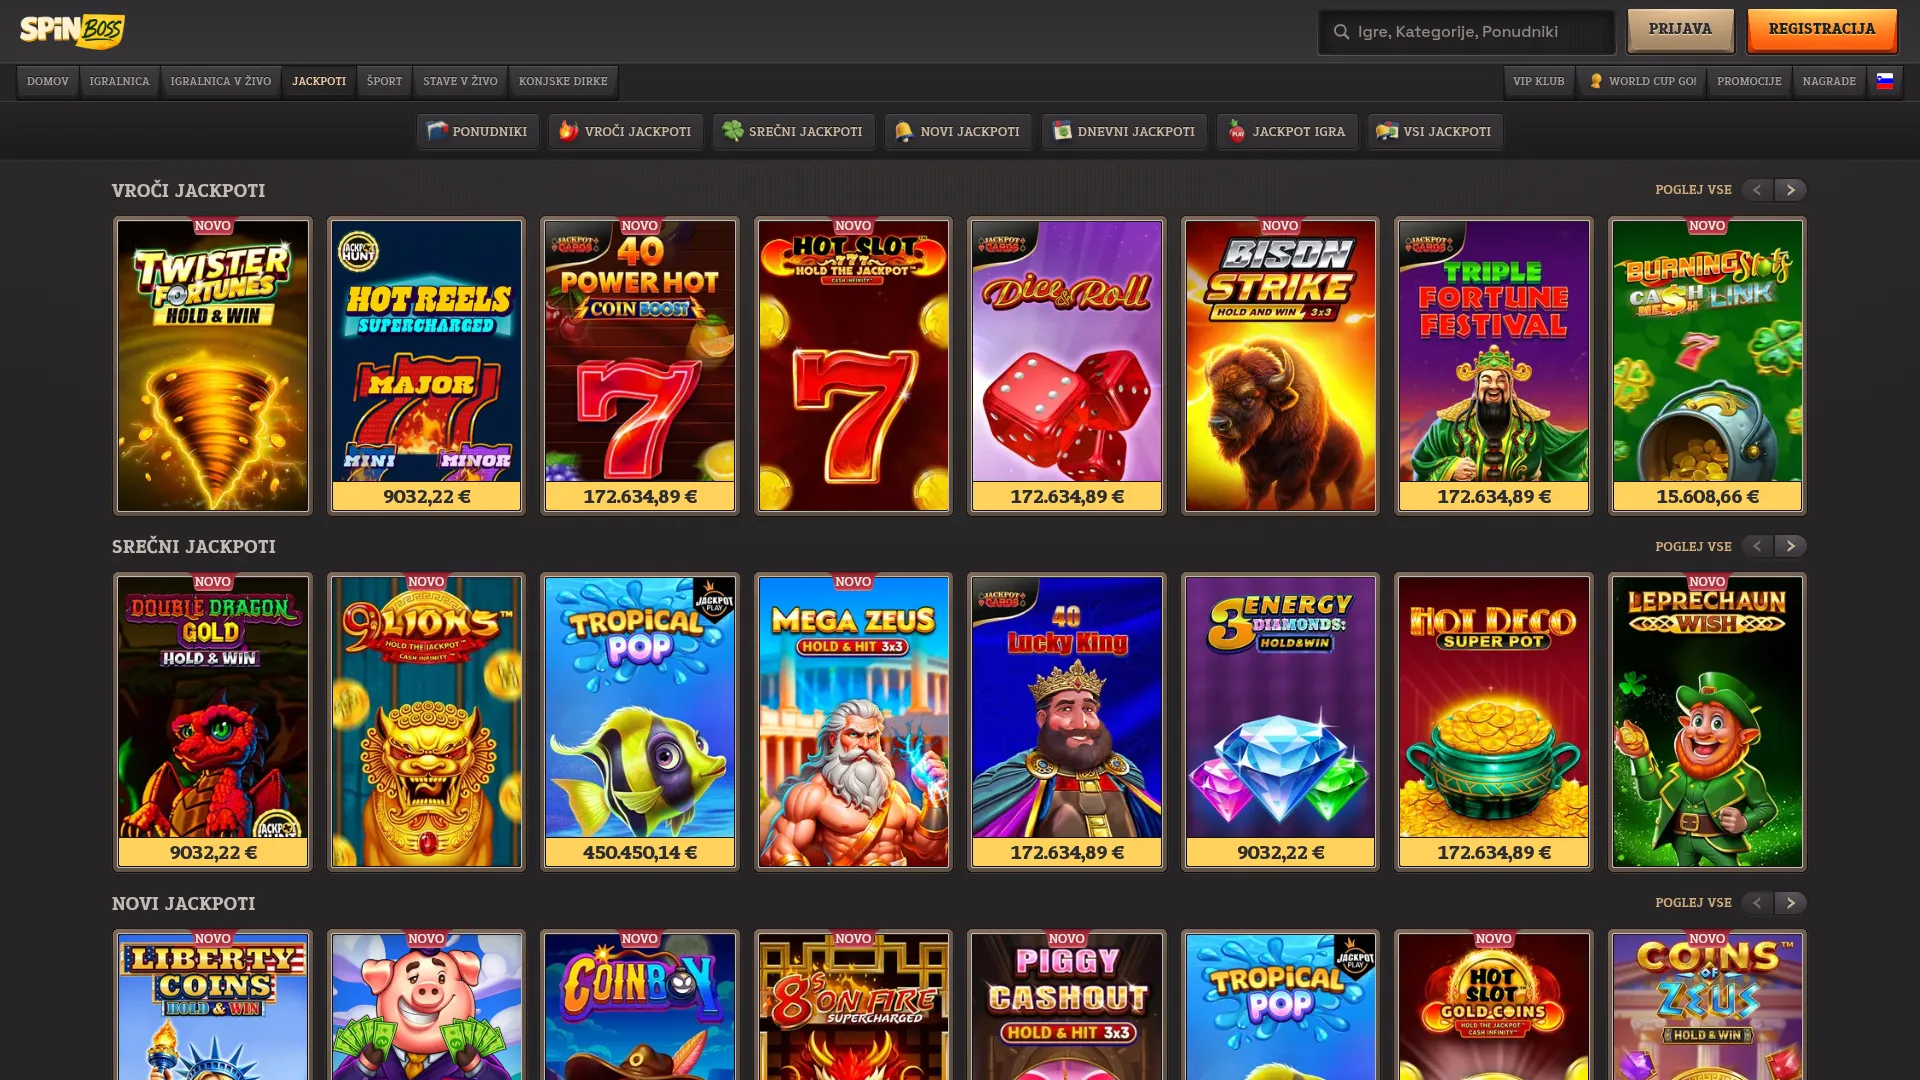Screen dimensions: 1920x1080
Task: Click the SpinBoss logo
Action: pos(72,31)
